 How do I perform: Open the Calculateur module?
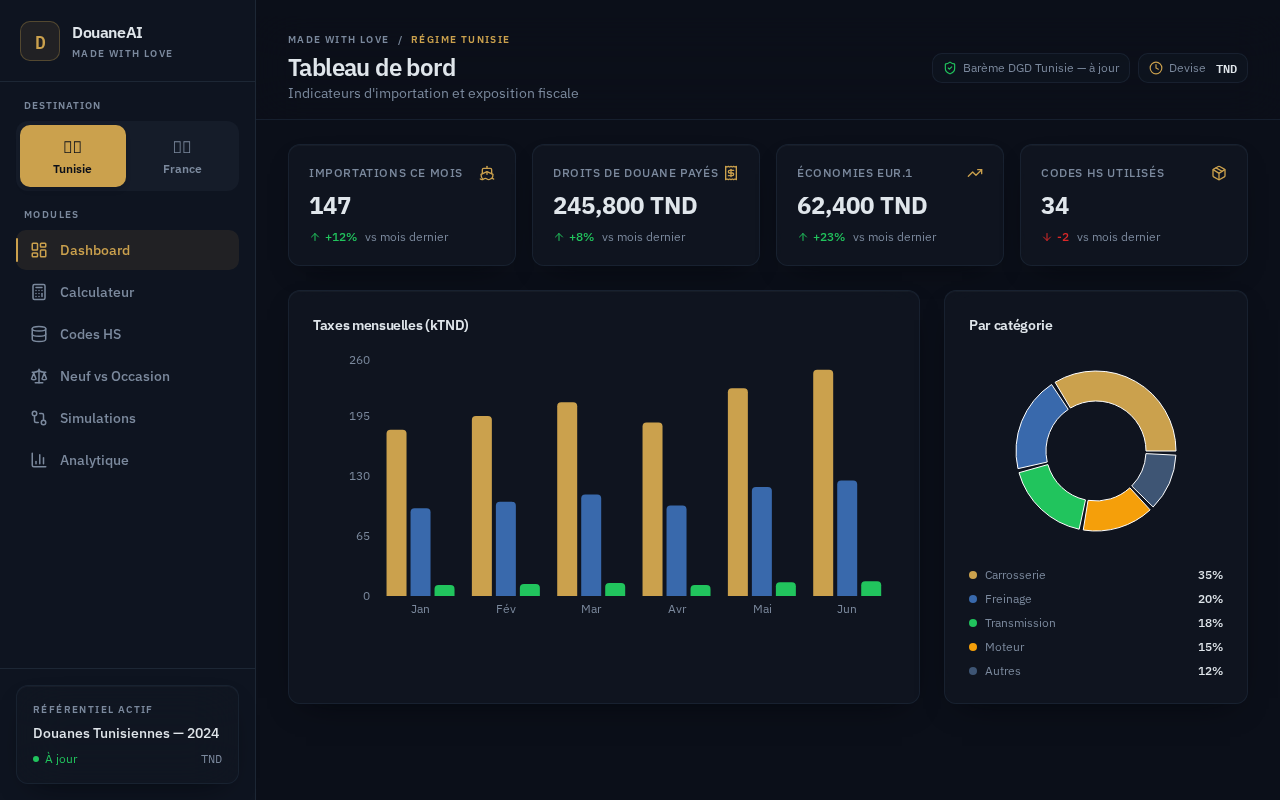[x=128, y=292]
